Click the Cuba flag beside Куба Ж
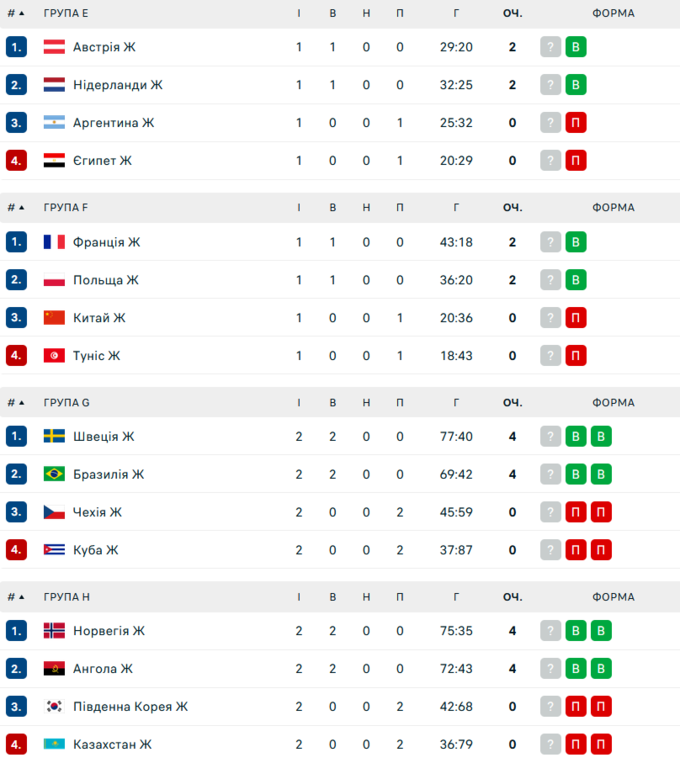This screenshot has height=763, width=680. (x=54, y=550)
